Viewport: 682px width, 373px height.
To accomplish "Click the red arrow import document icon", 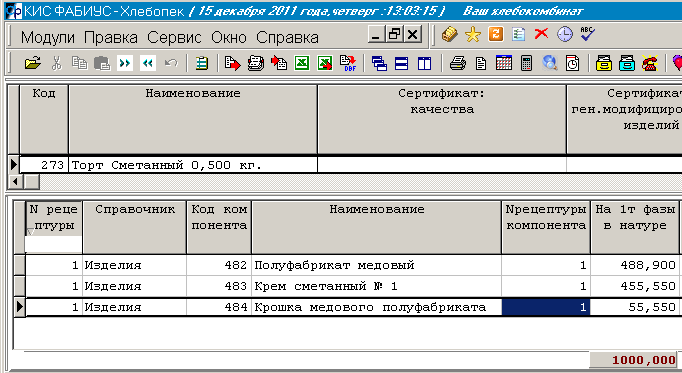I will (x=279, y=63).
